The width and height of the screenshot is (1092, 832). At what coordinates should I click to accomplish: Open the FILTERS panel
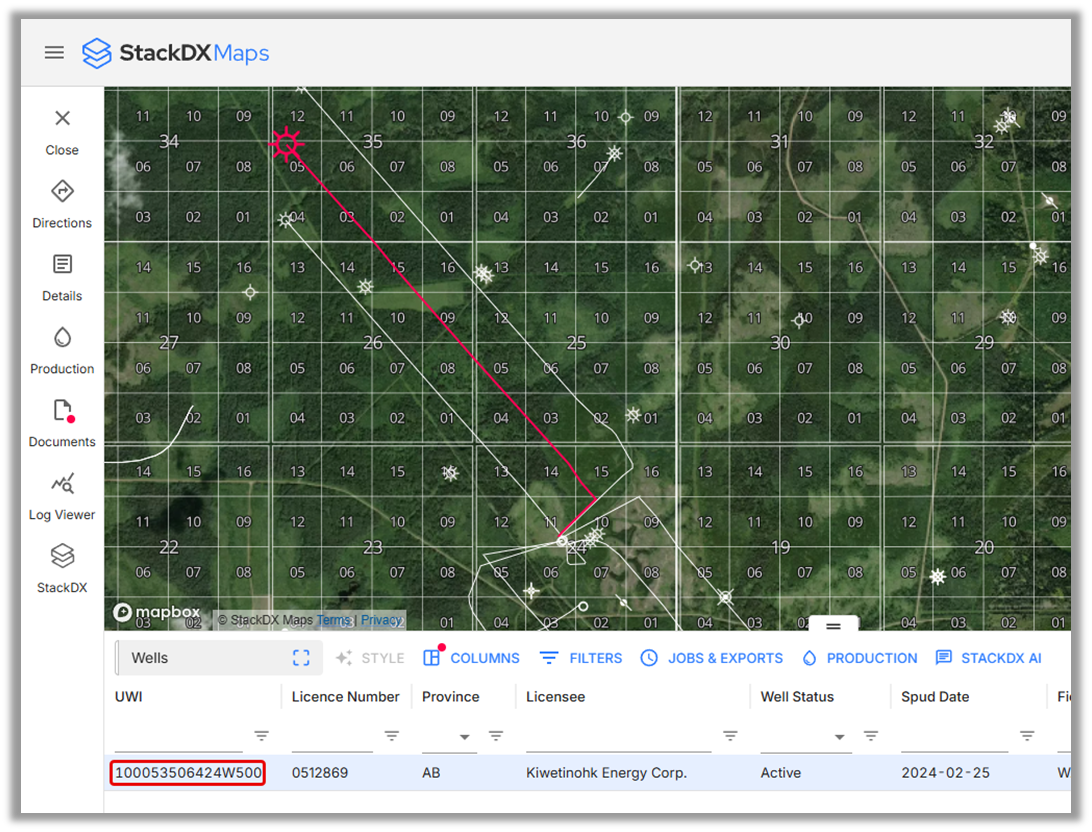point(581,658)
